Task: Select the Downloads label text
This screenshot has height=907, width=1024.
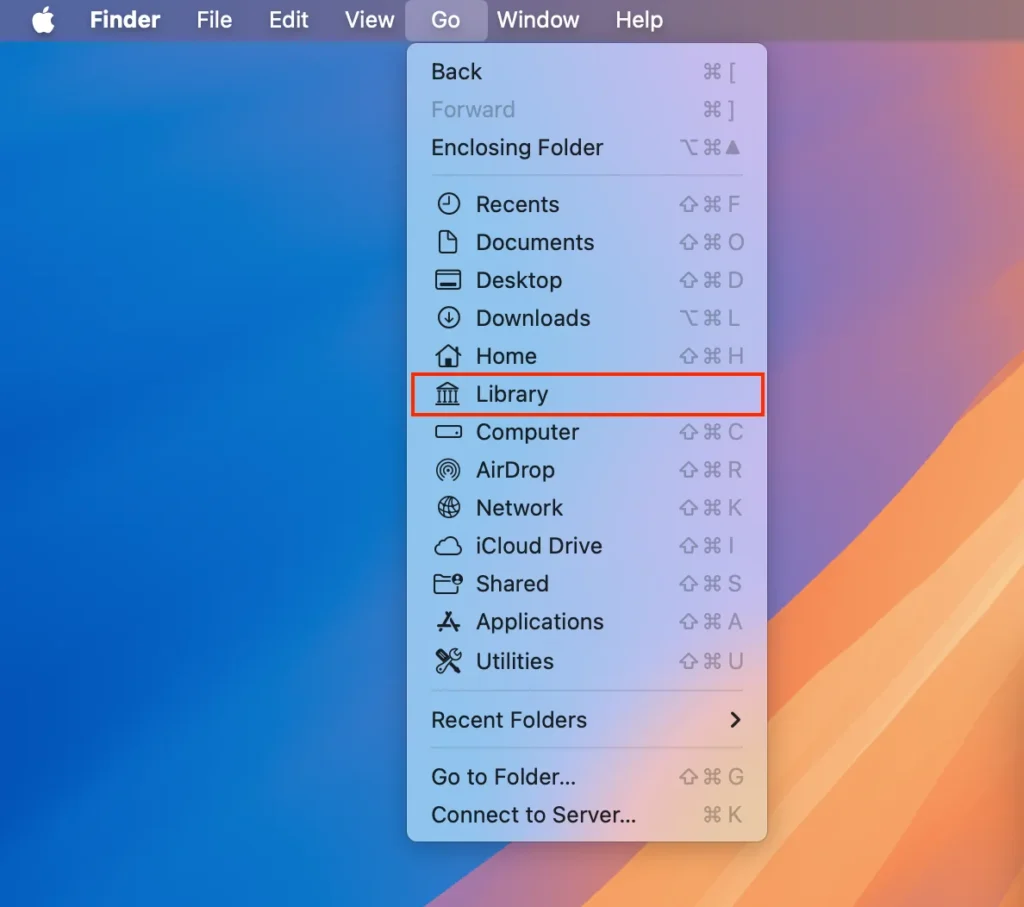Action: [533, 318]
